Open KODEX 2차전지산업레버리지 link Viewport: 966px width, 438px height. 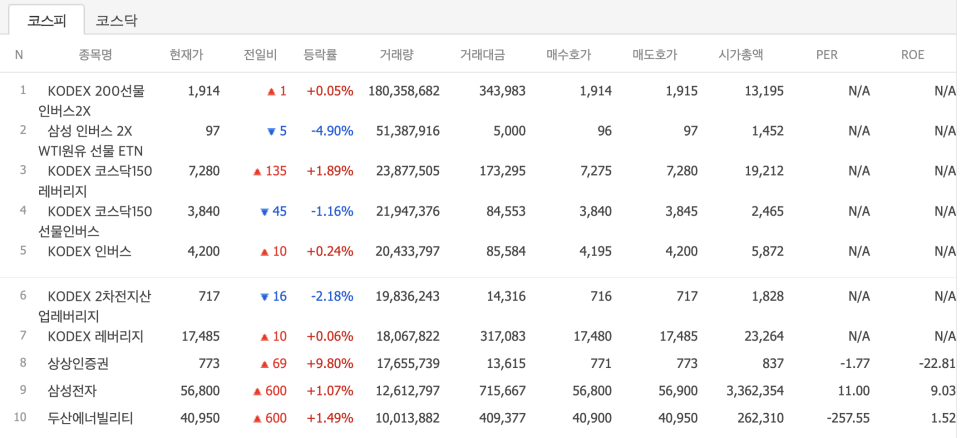(x=94, y=306)
